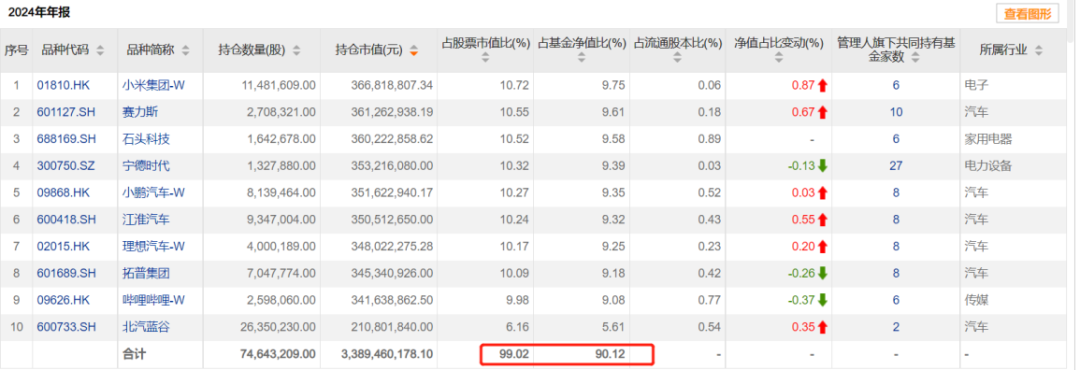Sort by 占股票市值比(%) column arrows
This screenshot has height=370, width=1080.
tap(486, 59)
